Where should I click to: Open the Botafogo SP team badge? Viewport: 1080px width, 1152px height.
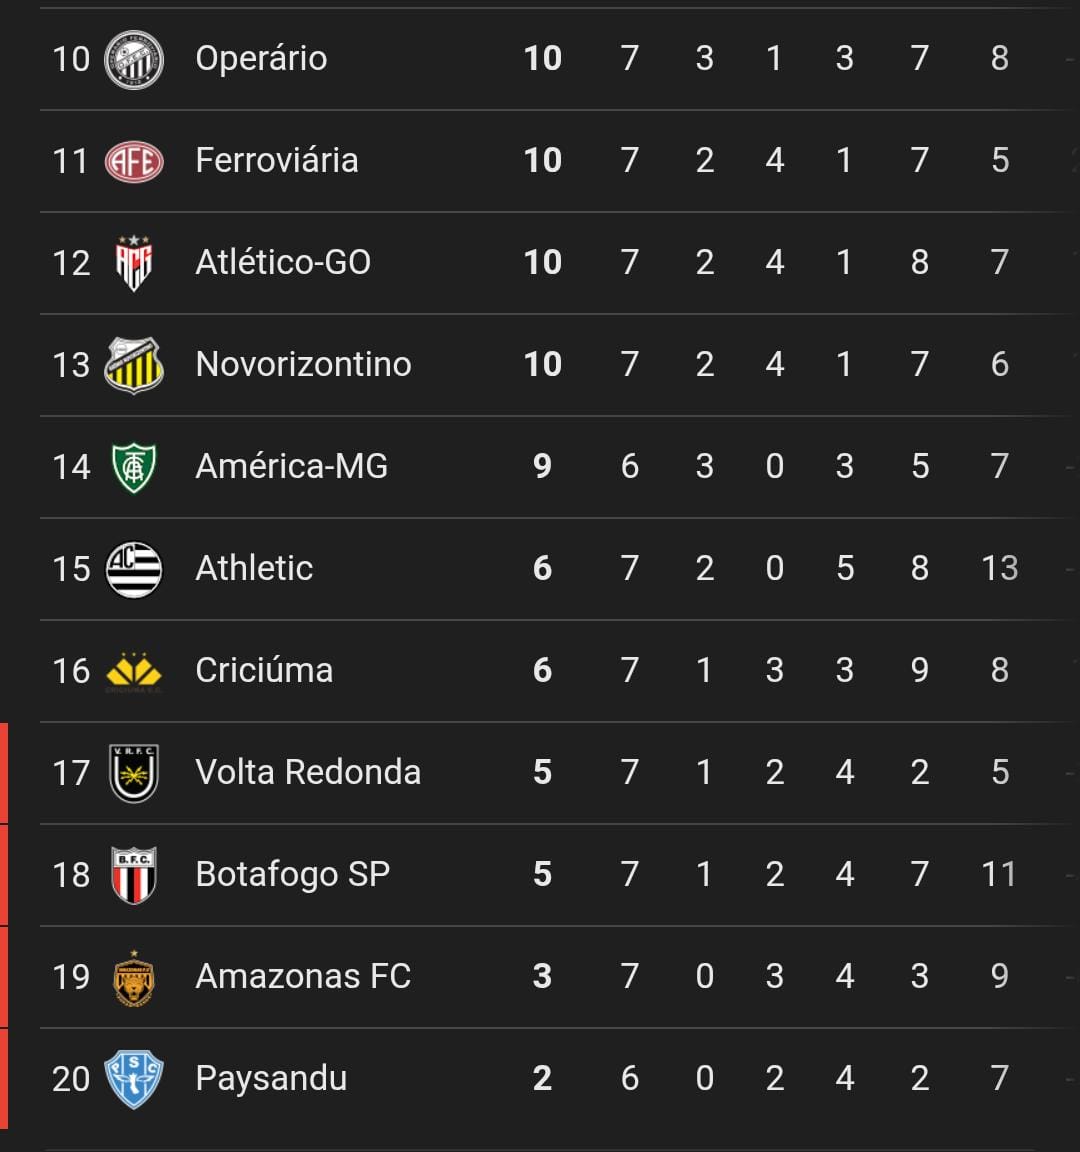[x=134, y=875]
